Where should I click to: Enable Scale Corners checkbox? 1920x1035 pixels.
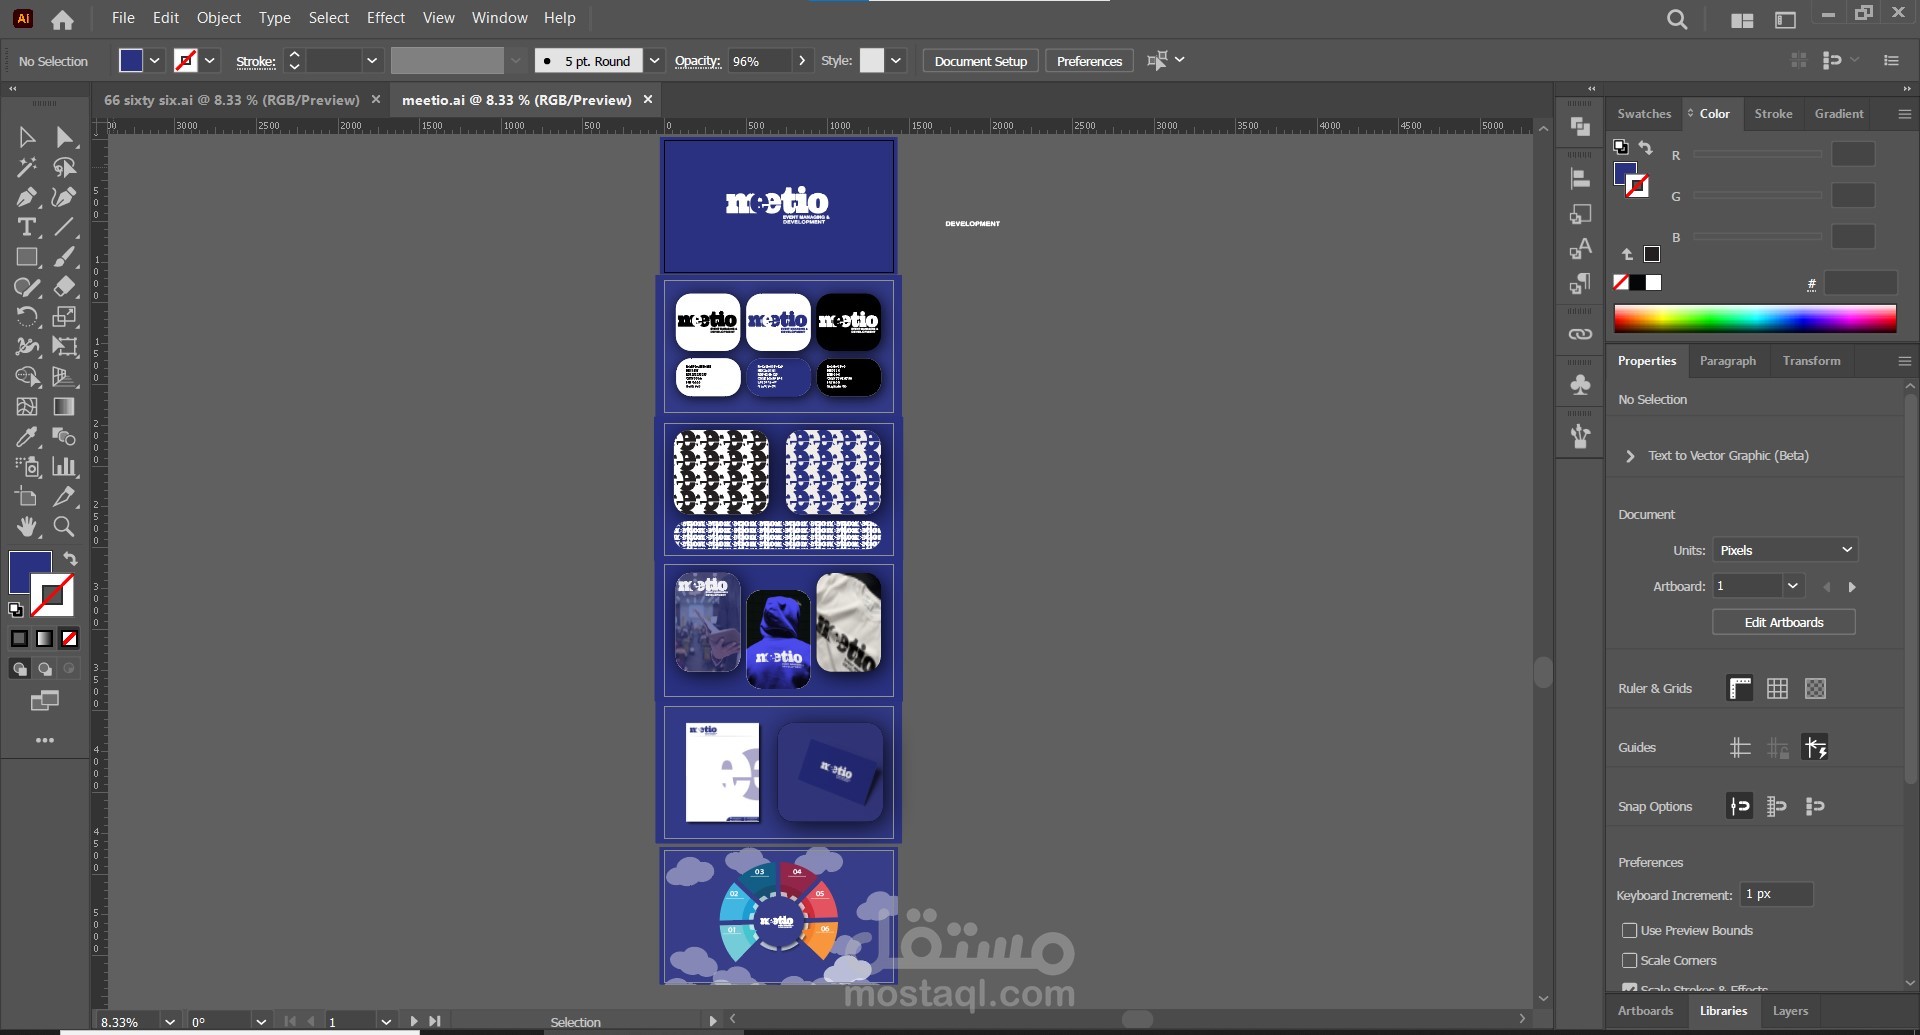pos(1629,960)
